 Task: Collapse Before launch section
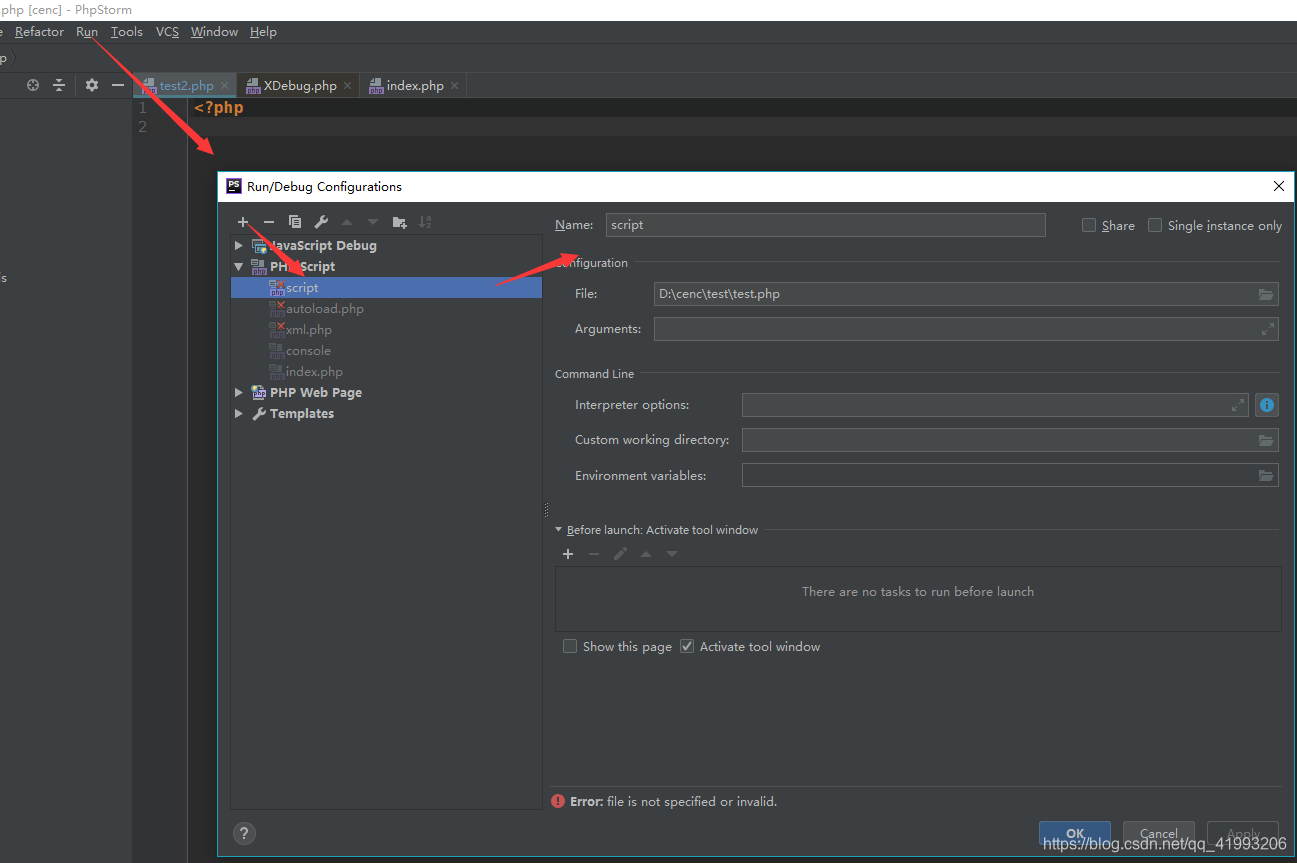559,530
